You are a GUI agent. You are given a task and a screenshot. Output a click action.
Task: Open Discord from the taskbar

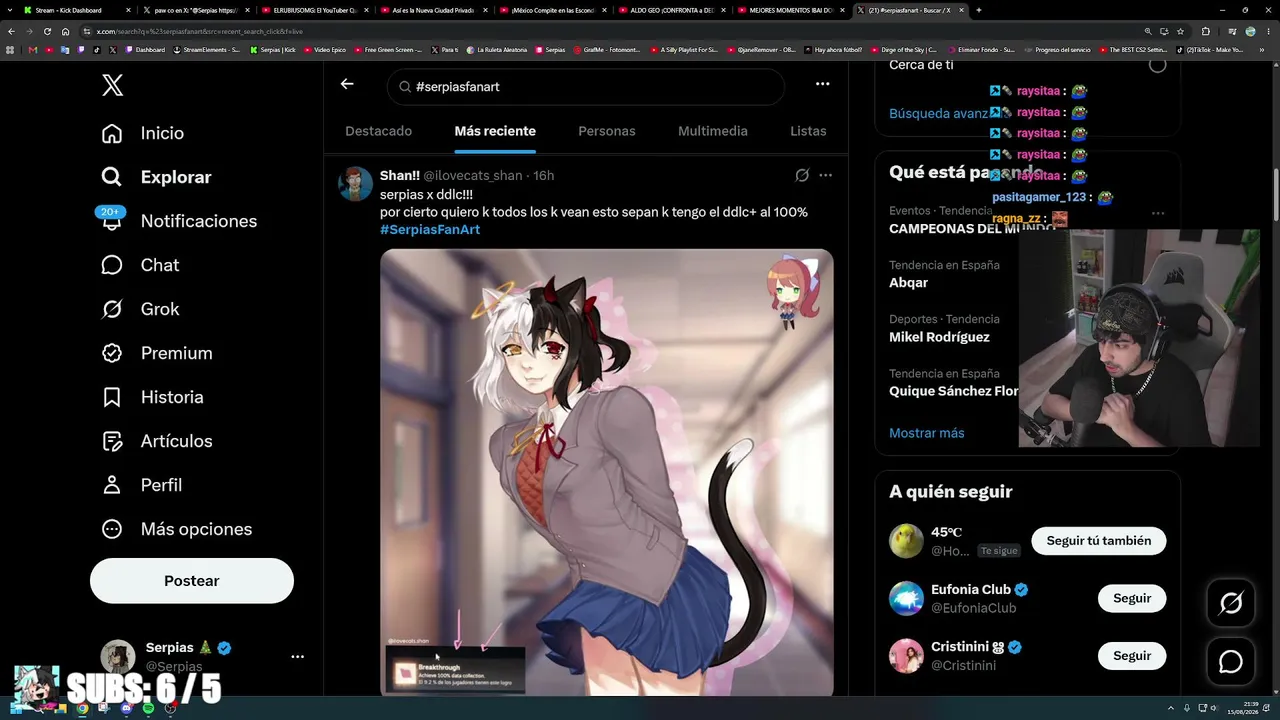126,708
